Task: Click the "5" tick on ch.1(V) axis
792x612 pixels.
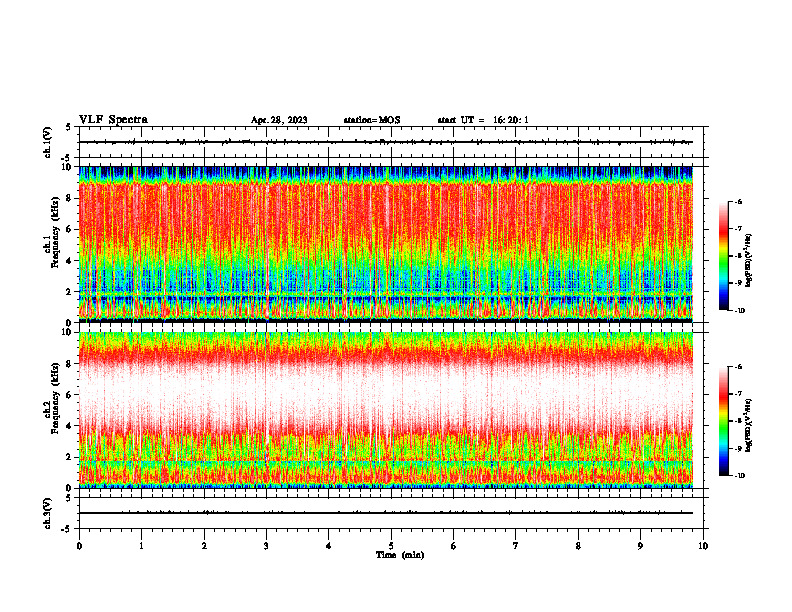Action: 69,127
